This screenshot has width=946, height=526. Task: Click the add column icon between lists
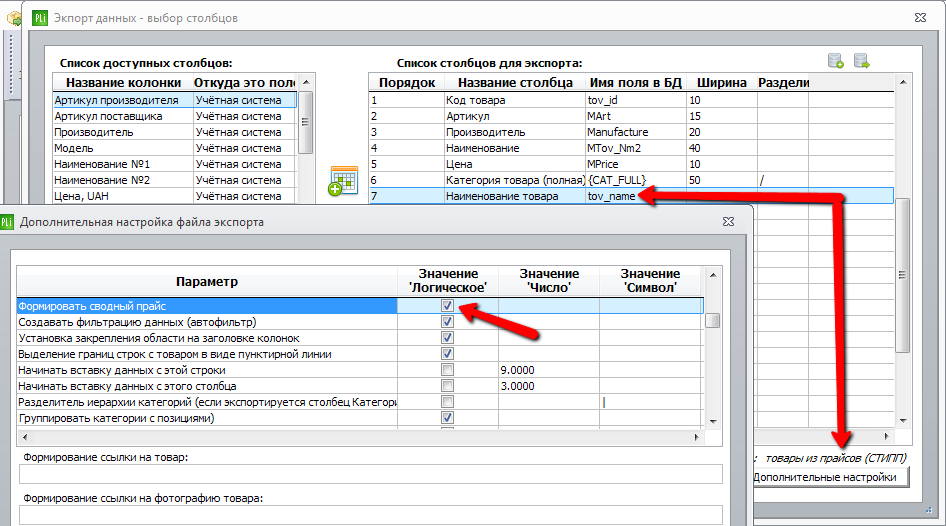pos(343,180)
